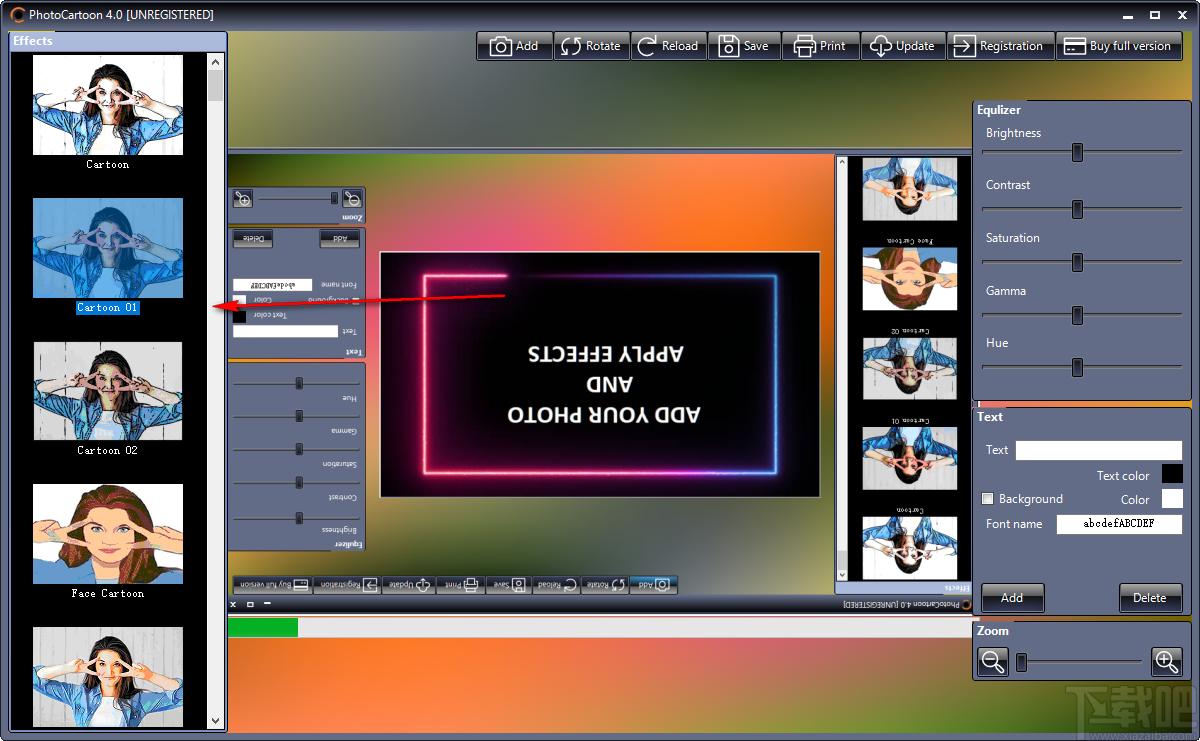1200x741 pixels.
Task: Select the Cartoon 02 effect thumbnail
Action: click(x=108, y=391)
